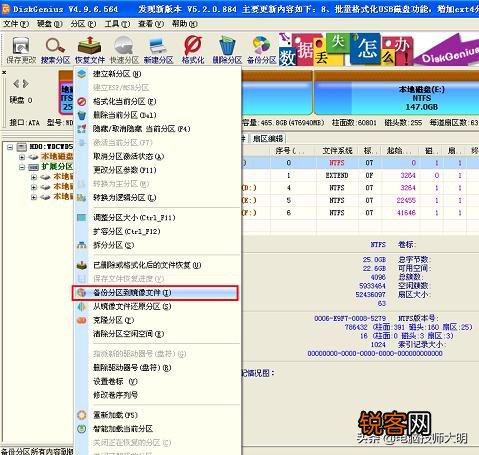Select 修改卷序列号 menu entry
The height and width of the screenshot is (455, 479).
[x=157, y=395]
